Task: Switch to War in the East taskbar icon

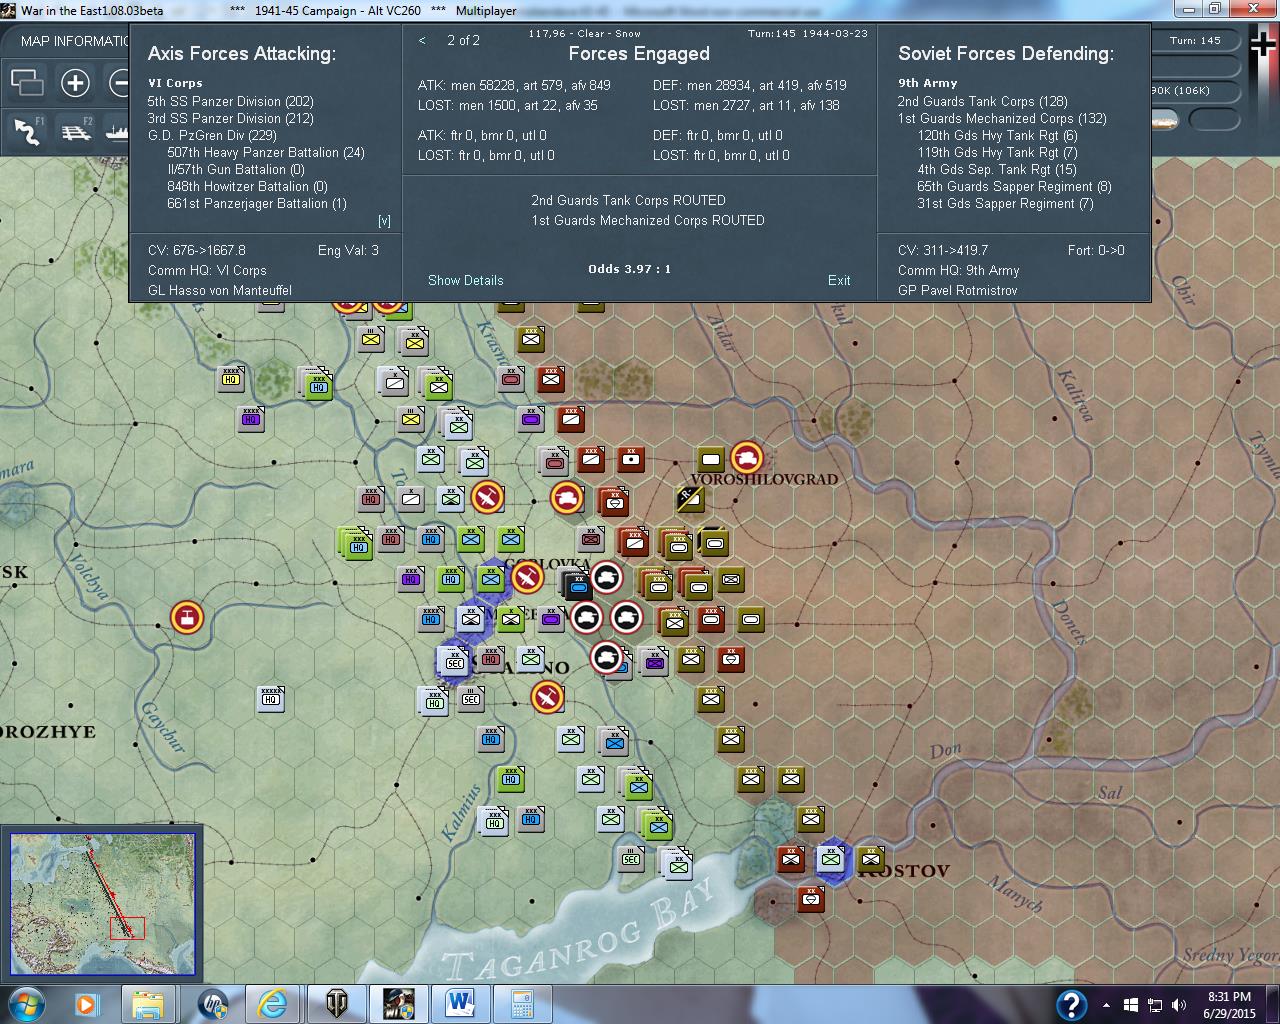Action: [x=397, y=1003]
